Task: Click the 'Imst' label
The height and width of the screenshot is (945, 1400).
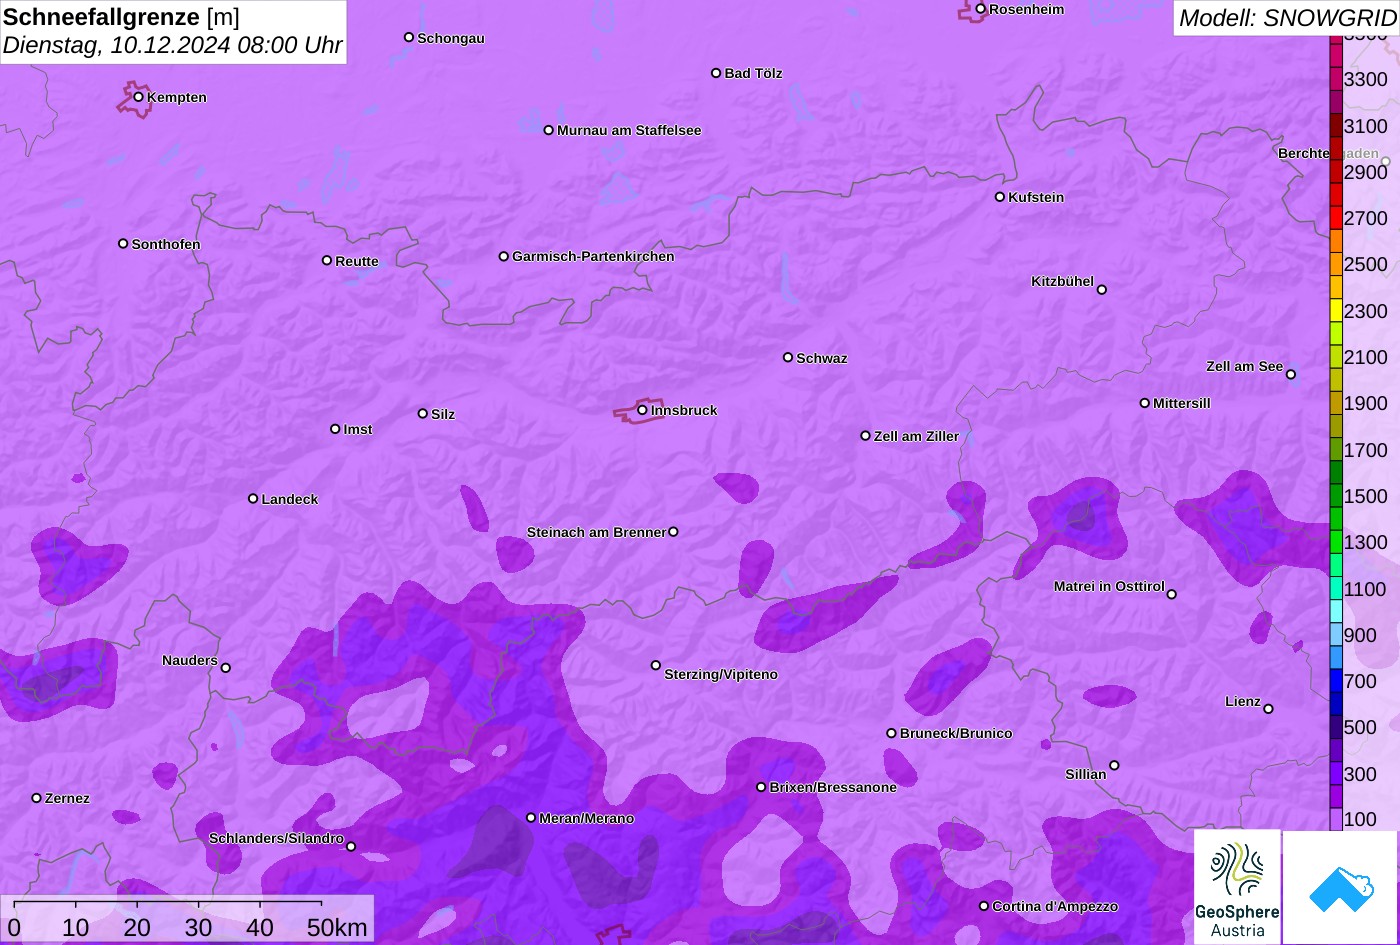Action: [358, 429]
